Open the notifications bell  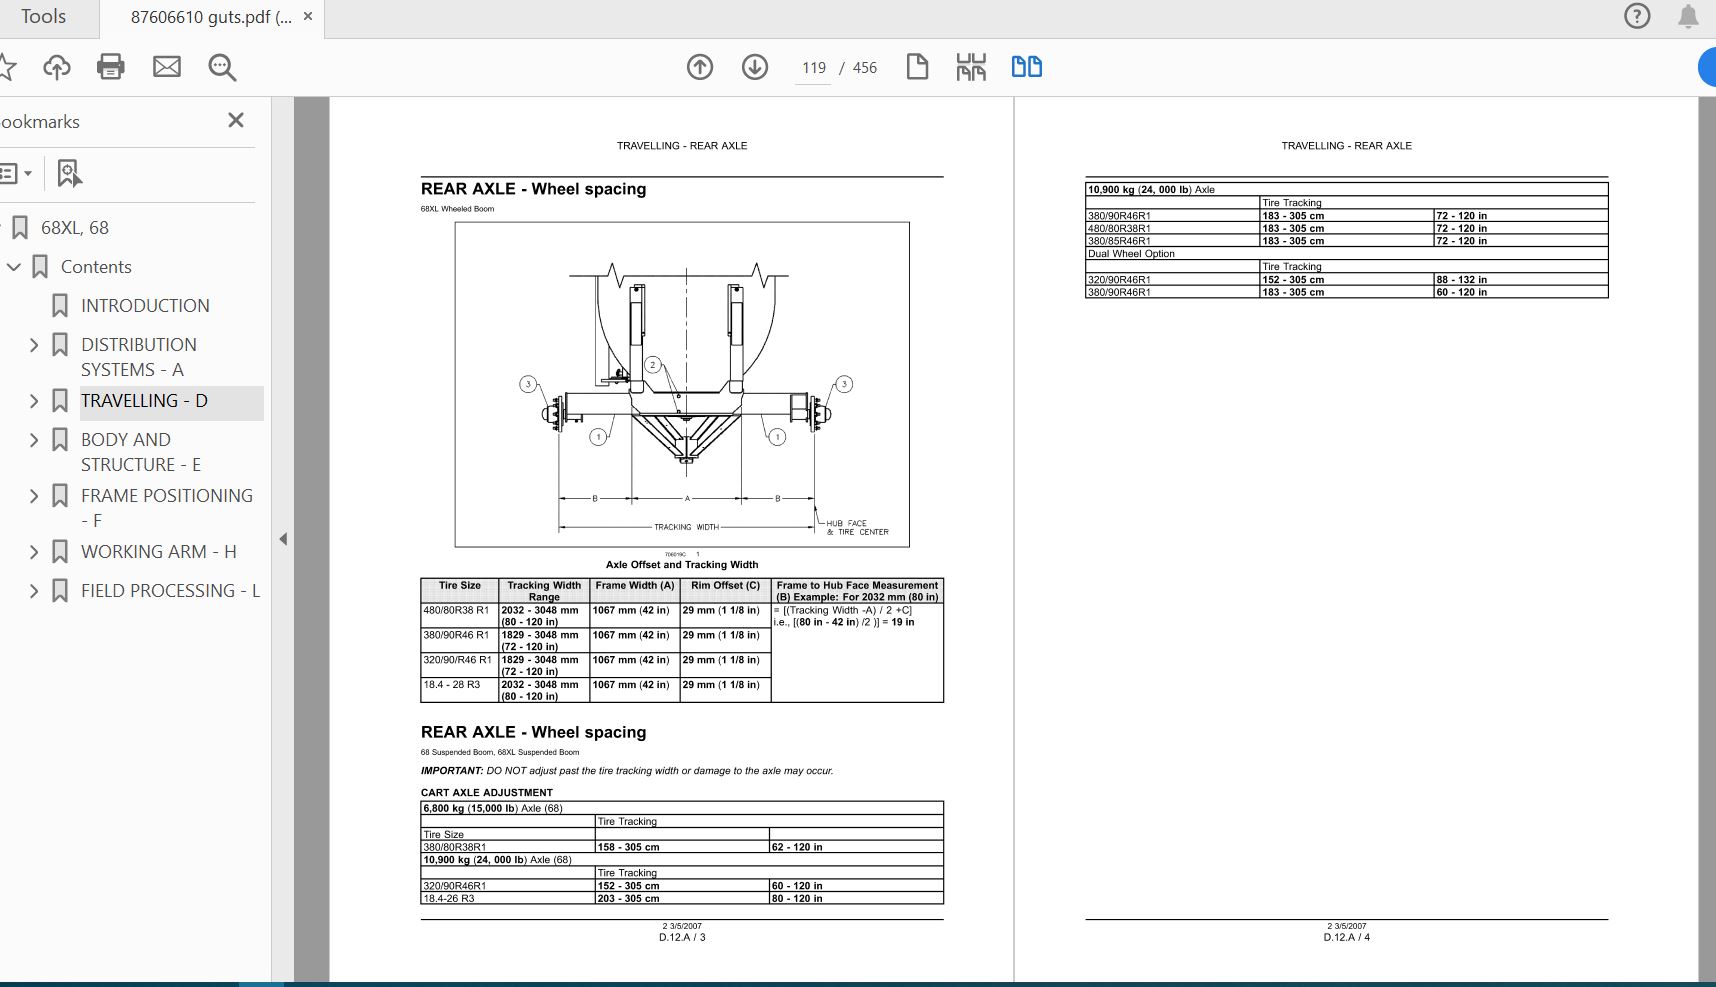click(x=1688, y=16)
